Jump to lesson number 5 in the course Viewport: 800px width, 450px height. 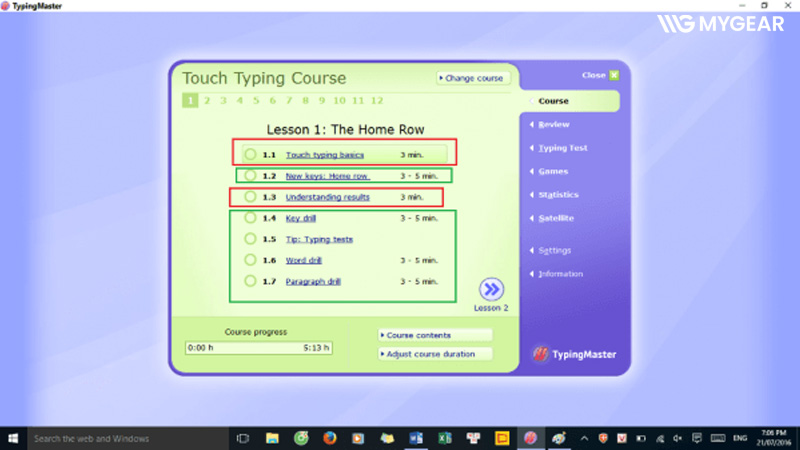click(x=256, y=100)
